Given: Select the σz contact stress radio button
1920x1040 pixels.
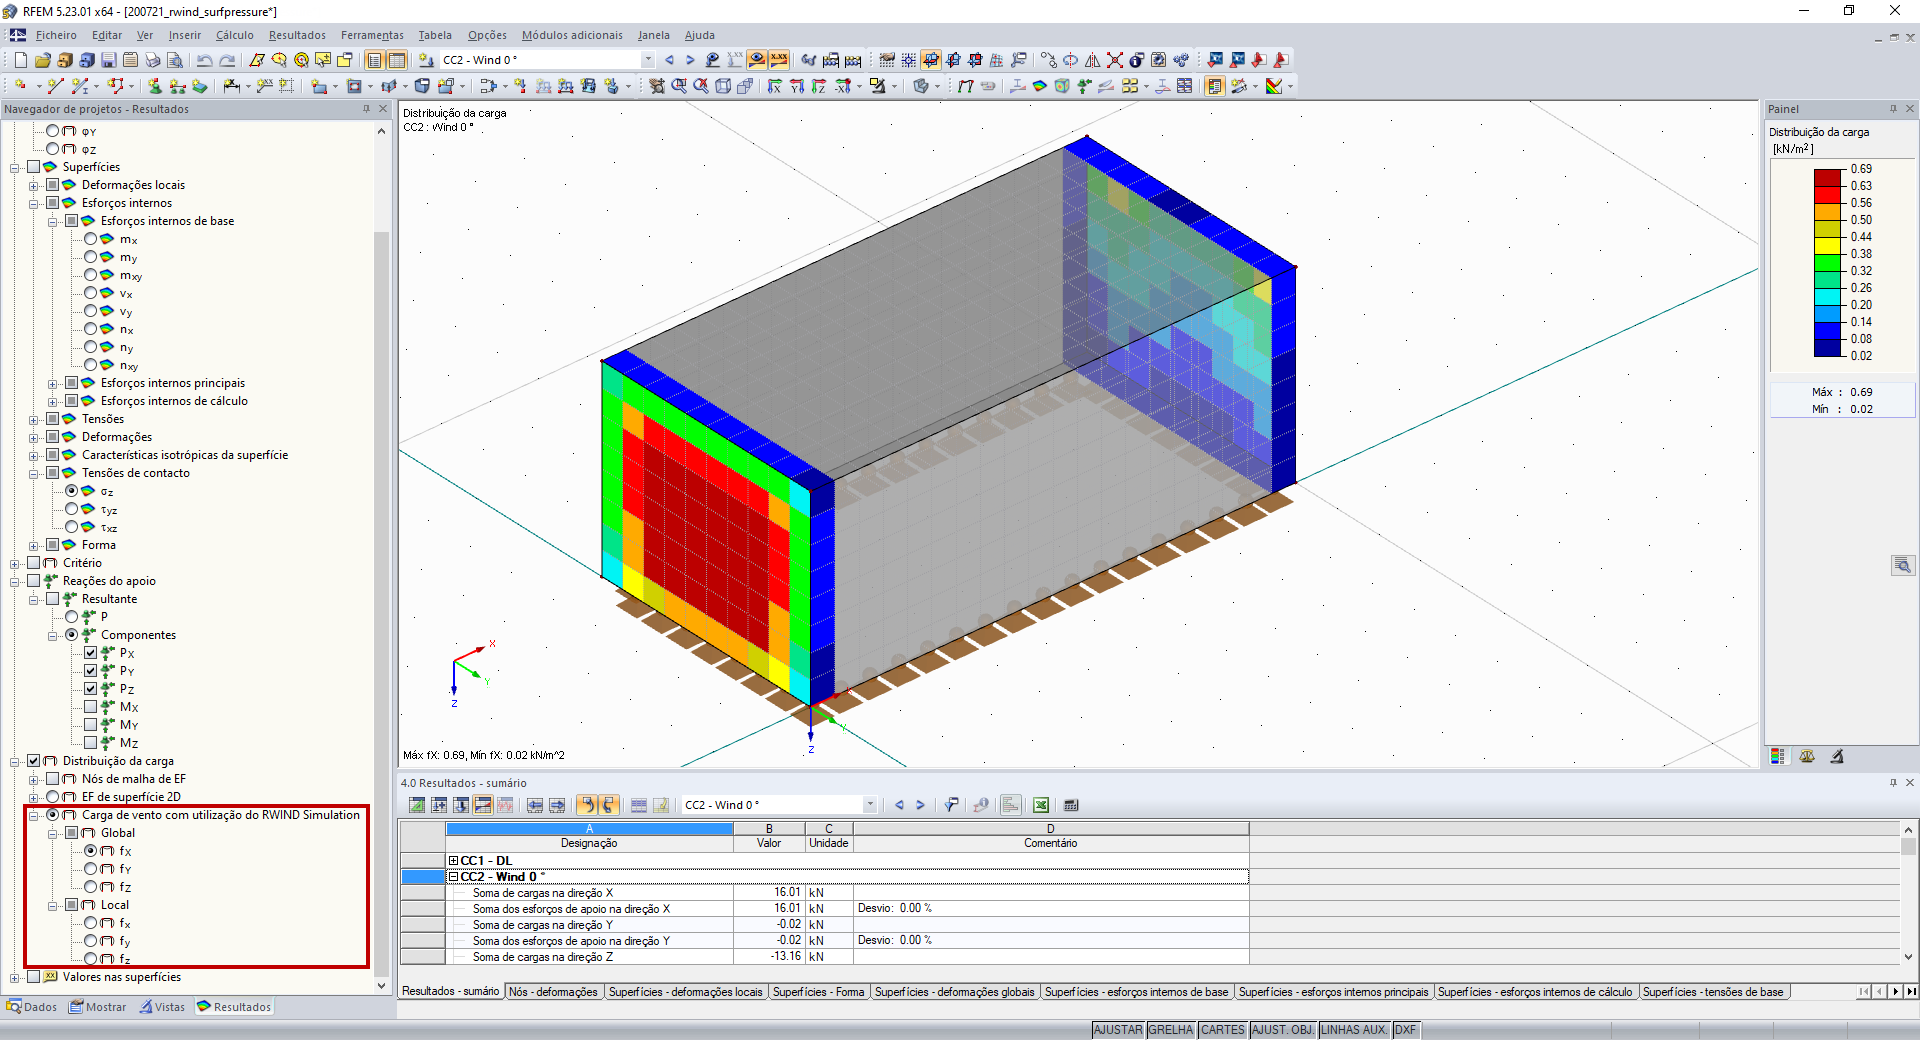Looking at the screenshot, I should tap(71, 491).
